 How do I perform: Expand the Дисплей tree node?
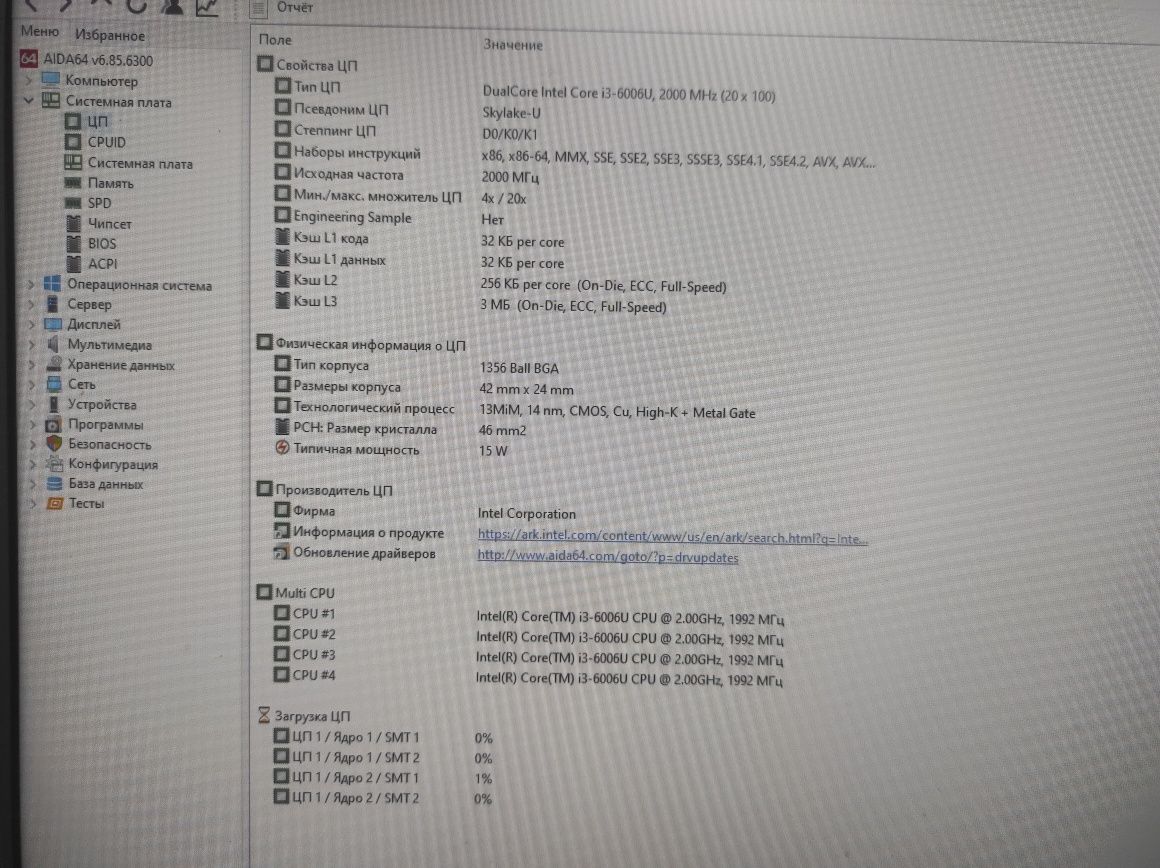32,324
